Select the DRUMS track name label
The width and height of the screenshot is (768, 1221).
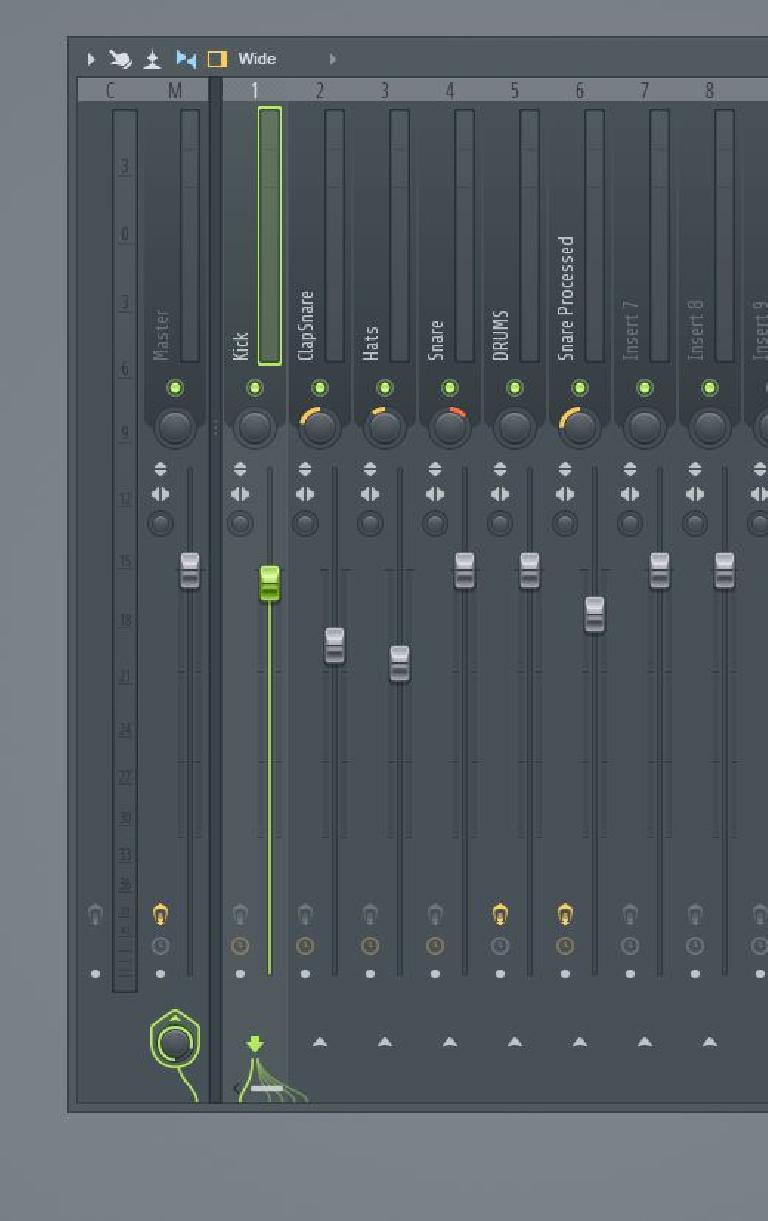coord(501,335)
